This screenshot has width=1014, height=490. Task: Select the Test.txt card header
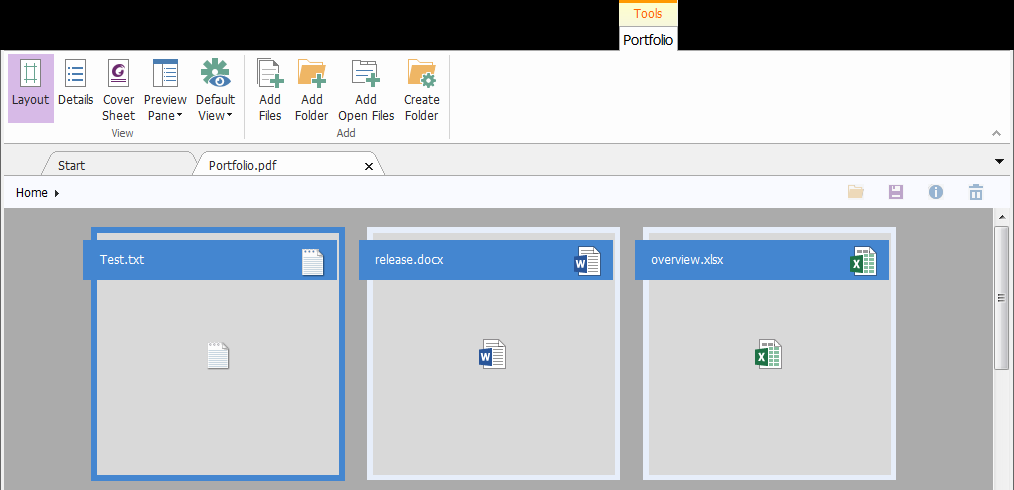pos(210,260)
